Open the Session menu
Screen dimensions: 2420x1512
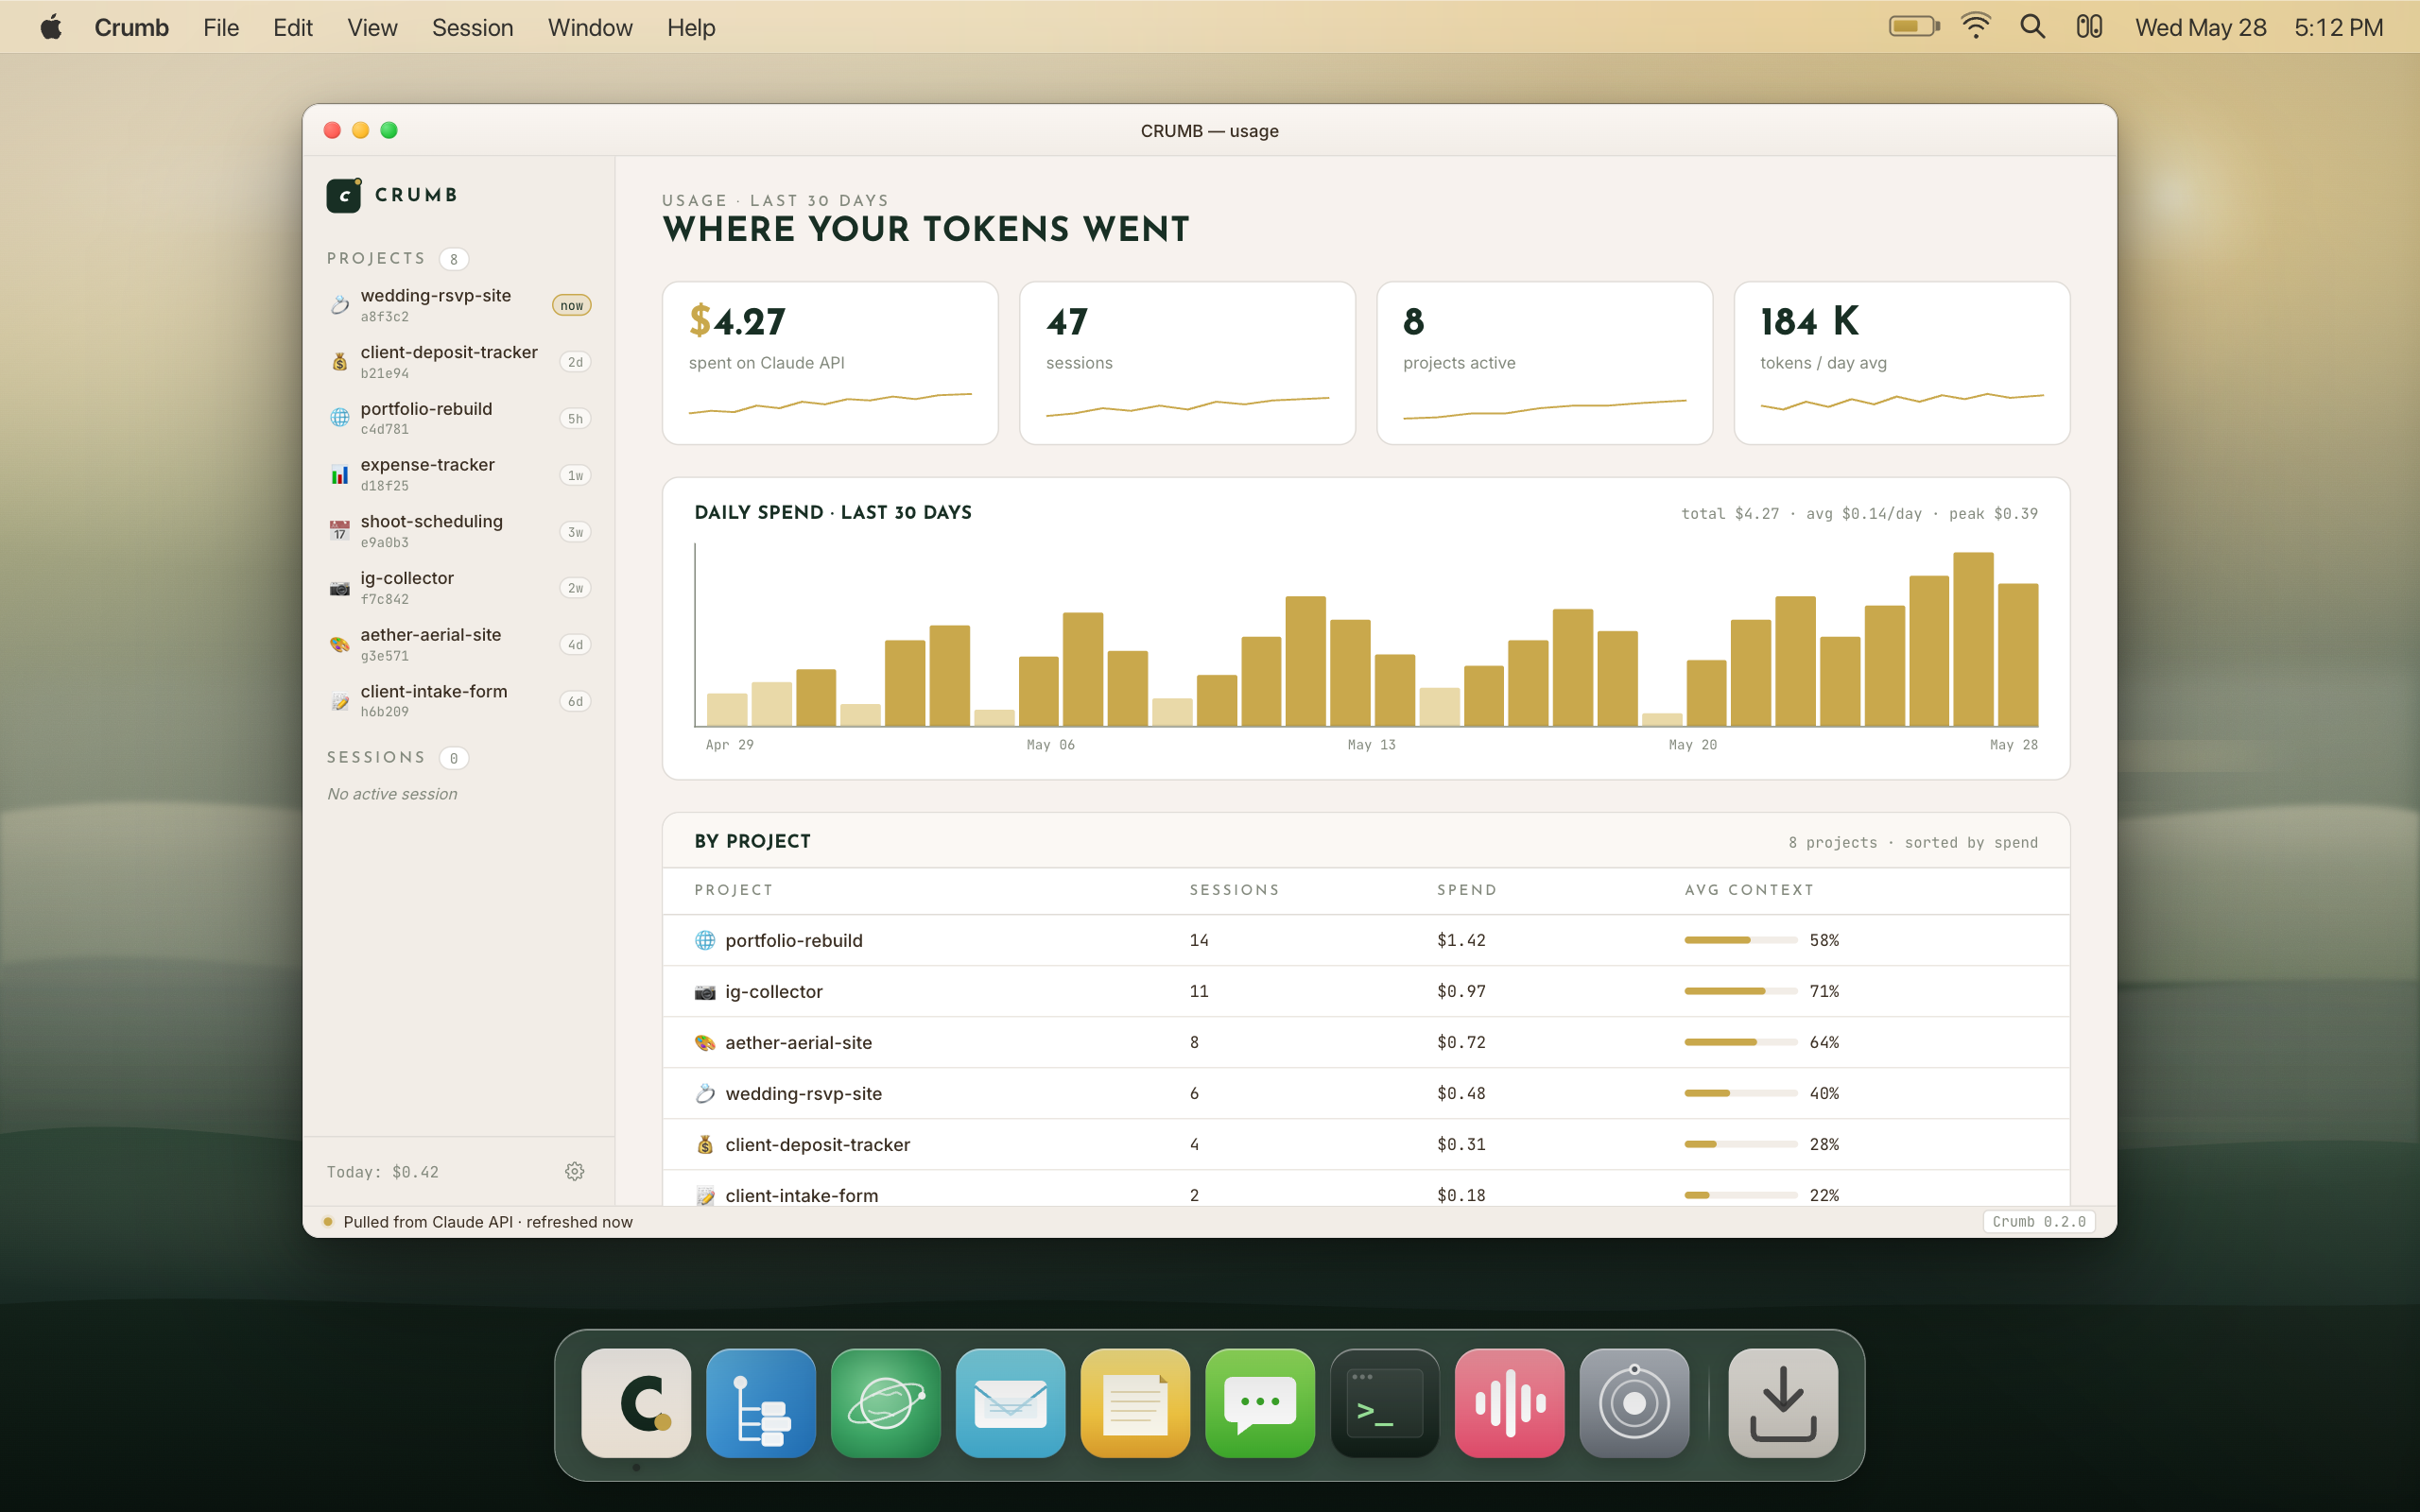pos(472,27)
